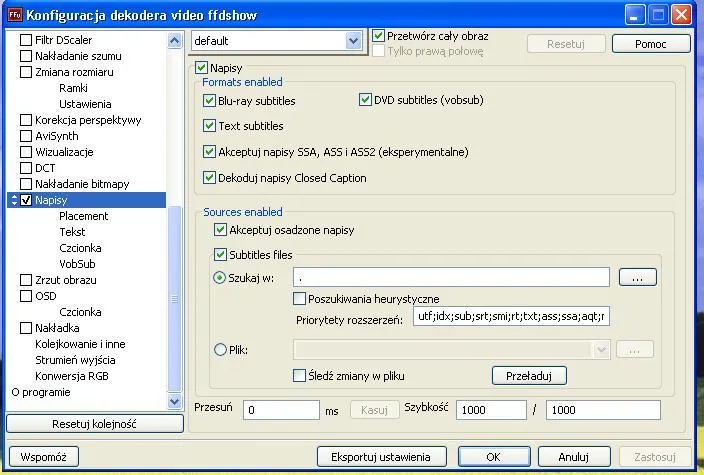Enable the Filtr DScaler checkbox
The height and width of the screenshot is (475, 704).
(27, 40)
